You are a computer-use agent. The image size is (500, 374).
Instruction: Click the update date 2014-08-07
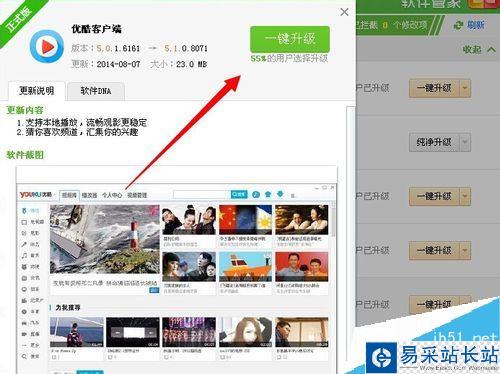pyautogui.click(x=118, y=64)
